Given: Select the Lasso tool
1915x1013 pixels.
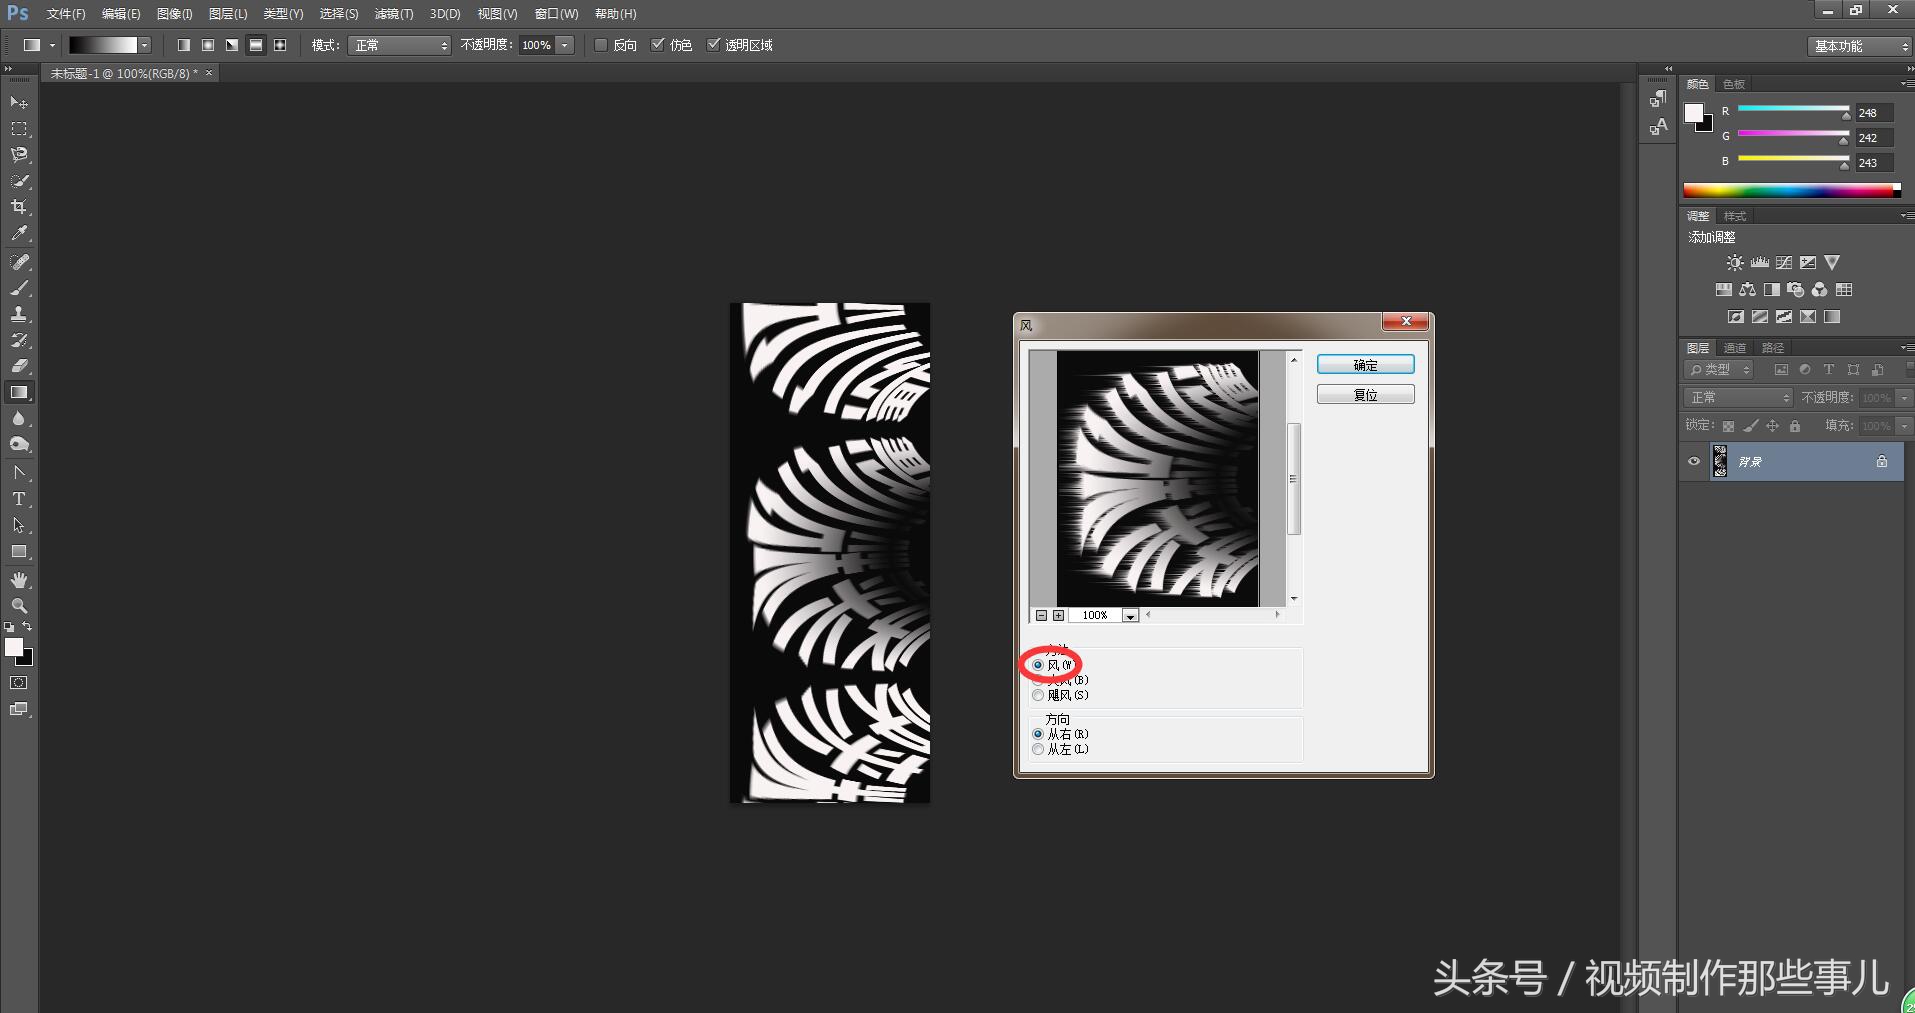Looking at the screenshot, I should (x=19, y=155).
